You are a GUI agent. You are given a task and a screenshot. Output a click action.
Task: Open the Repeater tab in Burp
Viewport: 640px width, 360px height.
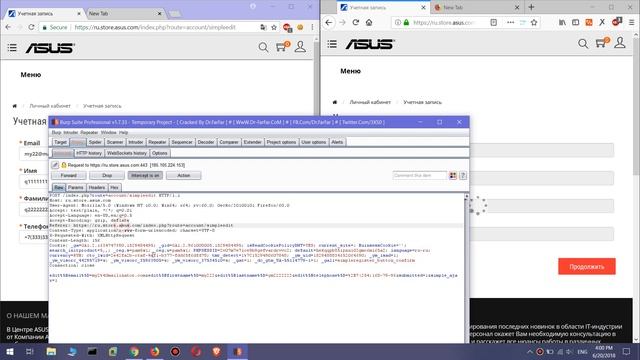(x=157, y=142)
